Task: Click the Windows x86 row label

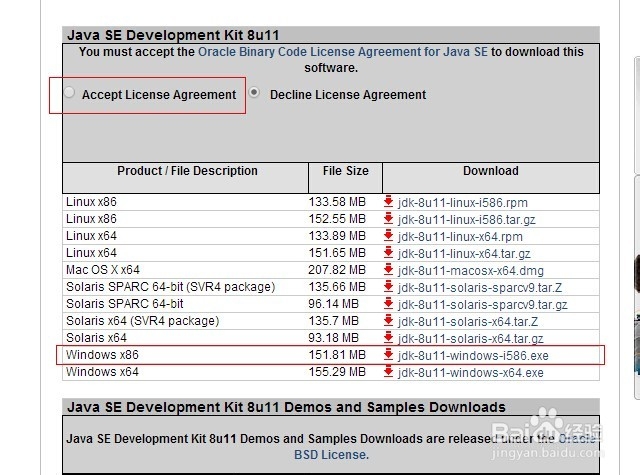Action: coord(102,355)
